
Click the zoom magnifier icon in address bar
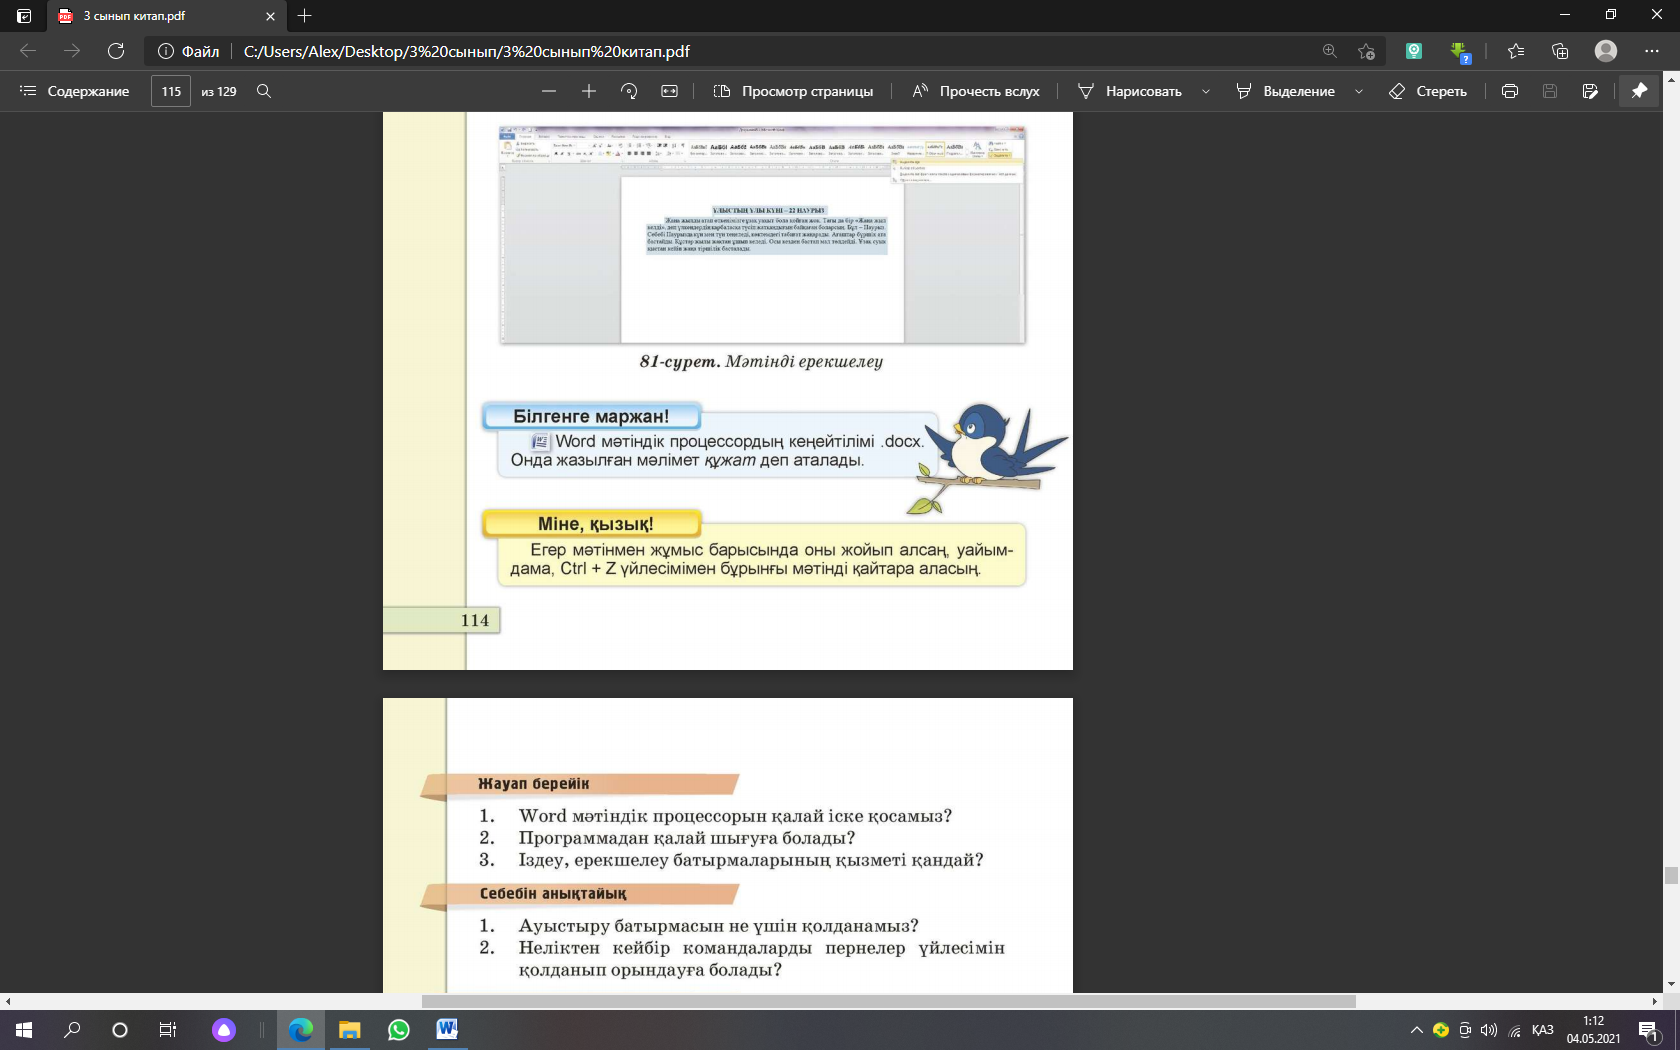point(1329,51)
